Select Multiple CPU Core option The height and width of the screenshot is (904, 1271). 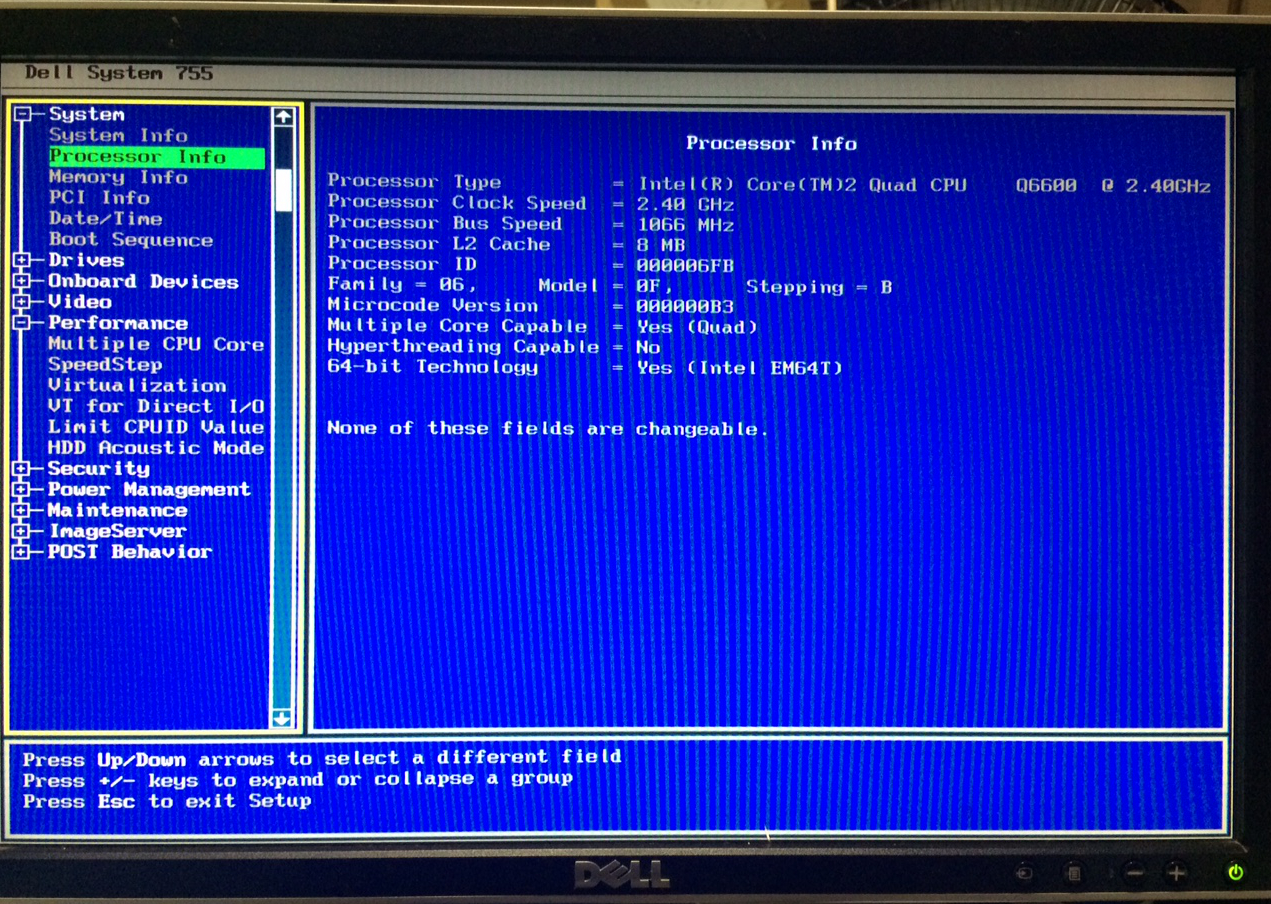[x=156, y=344]
